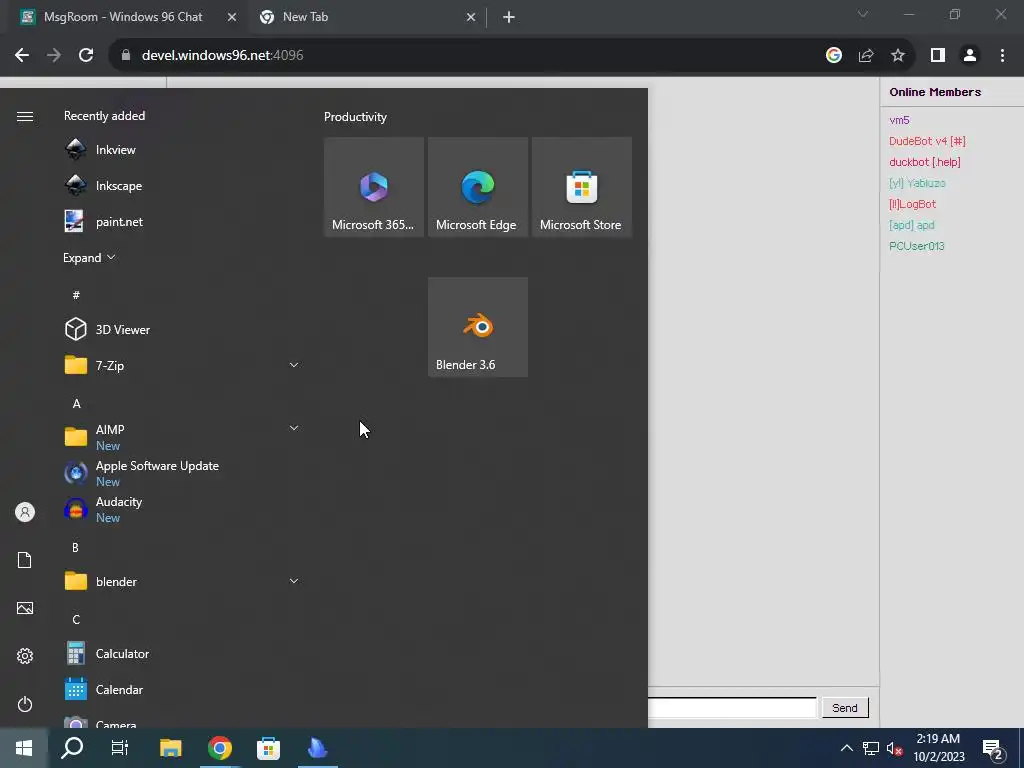
Task: Open Task View on the taskbar
Action: [120, 748]
